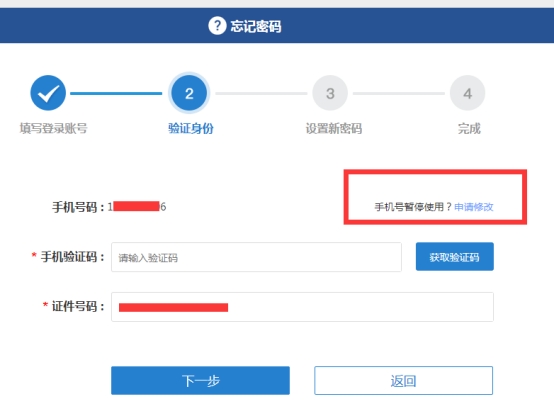
Task: Focus the 证件号码 input field
Action: [x=302, y=307]
